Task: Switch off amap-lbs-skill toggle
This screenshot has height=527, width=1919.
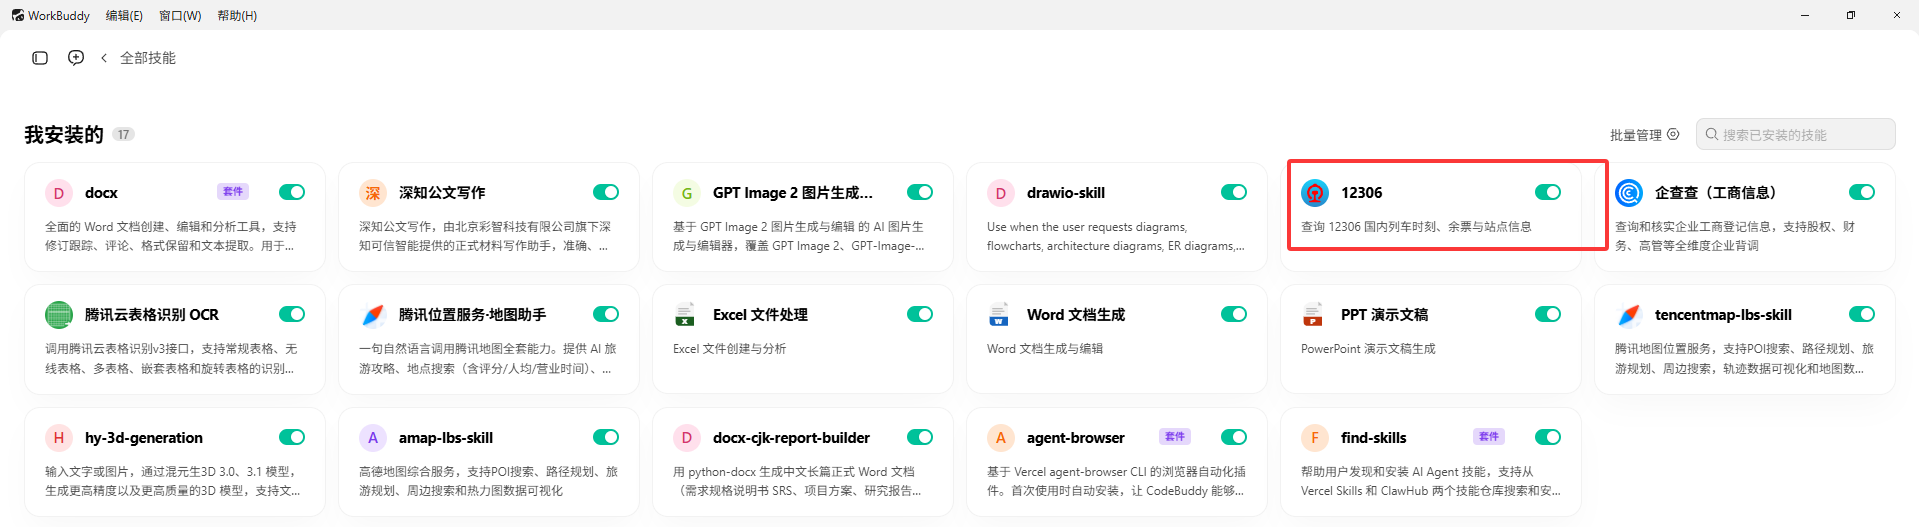Action: [x=606, y=437]
